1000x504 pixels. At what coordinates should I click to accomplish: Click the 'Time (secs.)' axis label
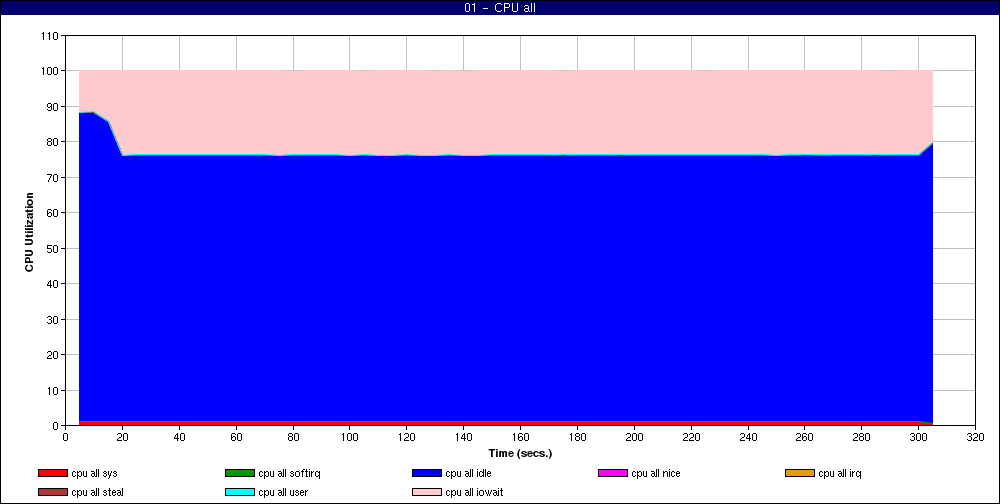pyautogui.click(x=520, y=454)
